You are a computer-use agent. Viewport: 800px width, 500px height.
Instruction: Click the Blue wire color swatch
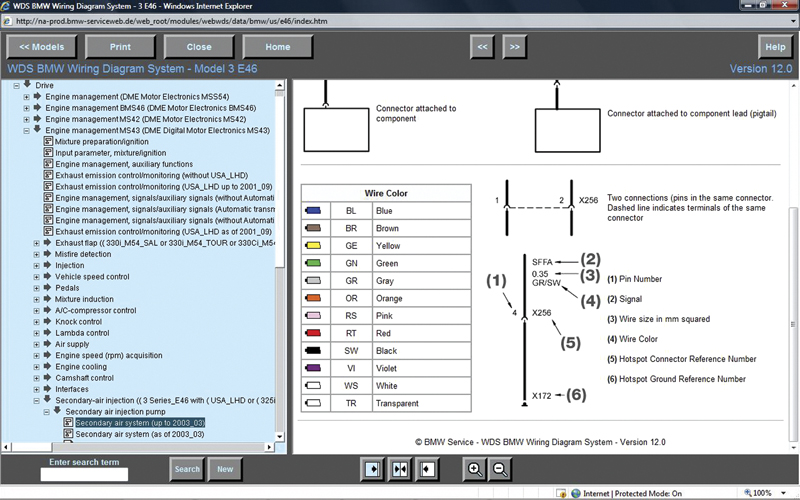313,210
